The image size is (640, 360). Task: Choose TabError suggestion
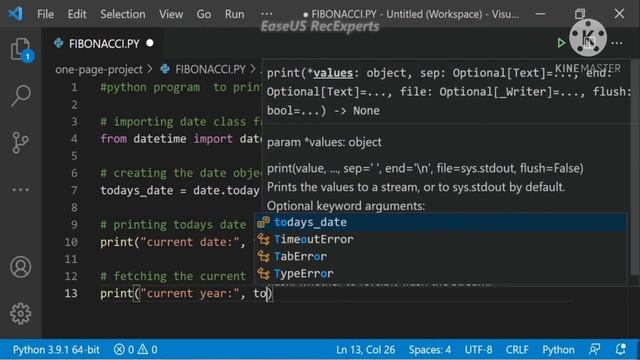pos(440,256)
